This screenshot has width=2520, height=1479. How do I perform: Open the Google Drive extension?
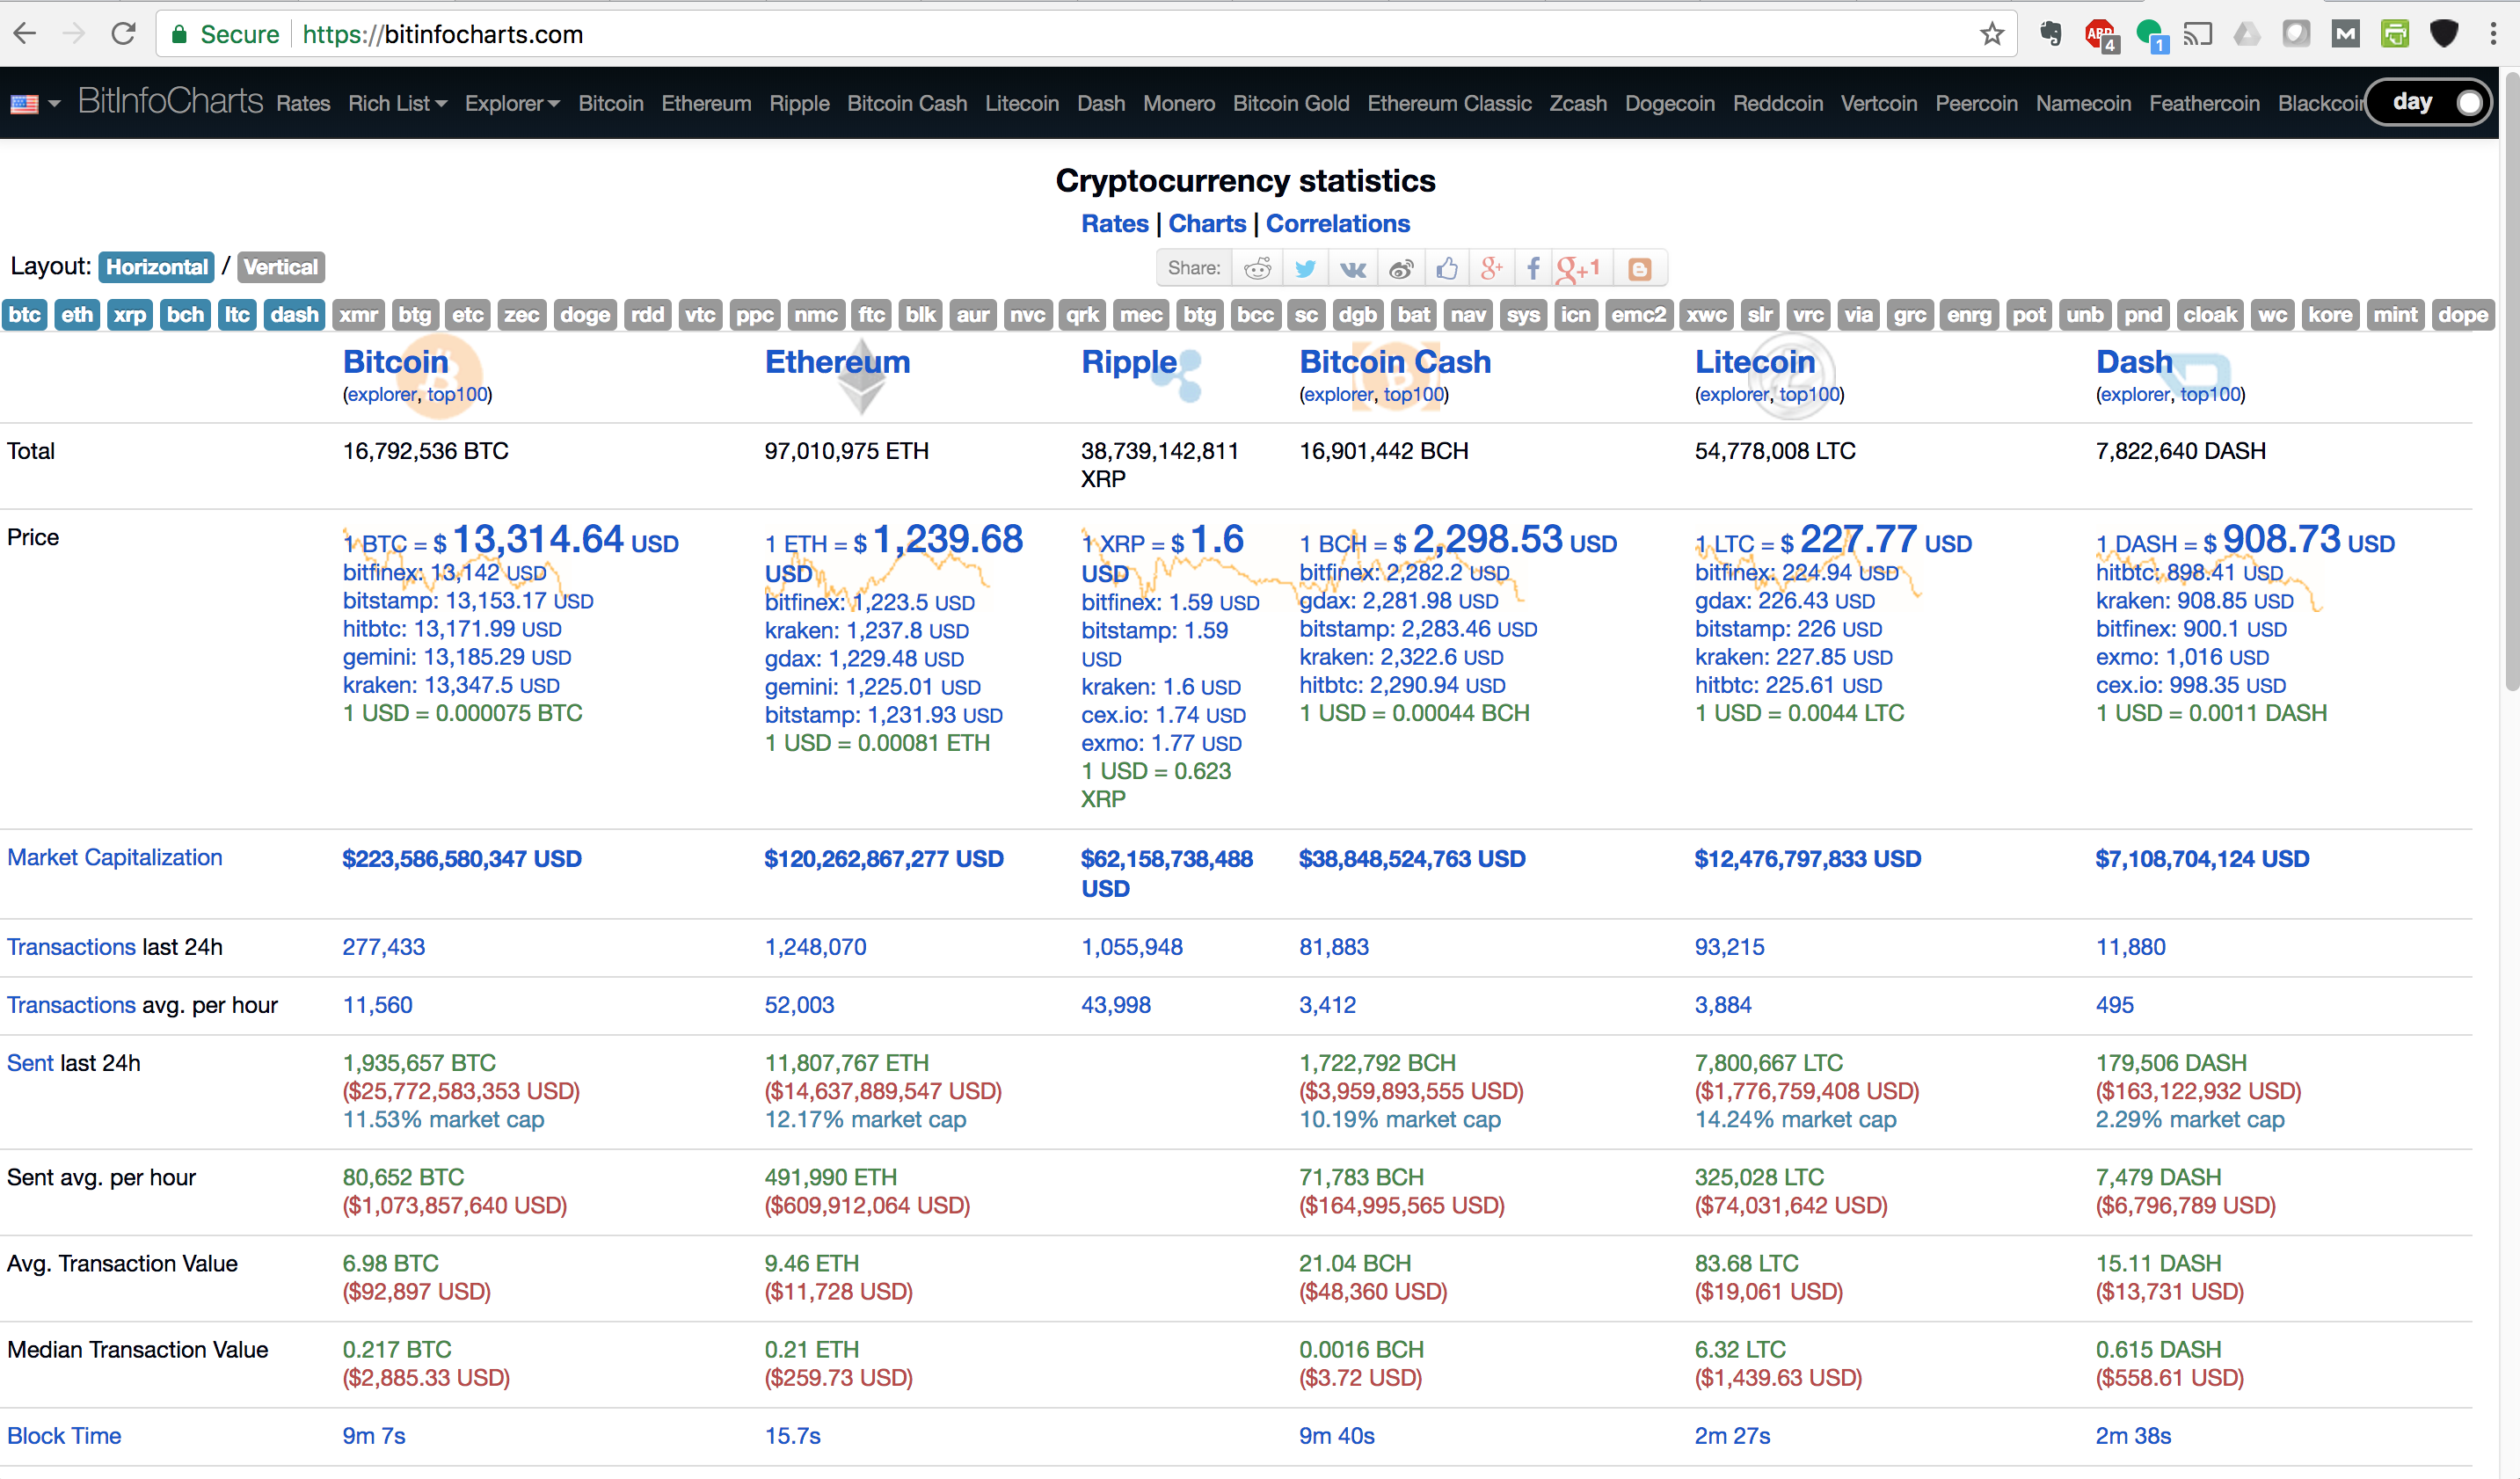(2246, 34)
